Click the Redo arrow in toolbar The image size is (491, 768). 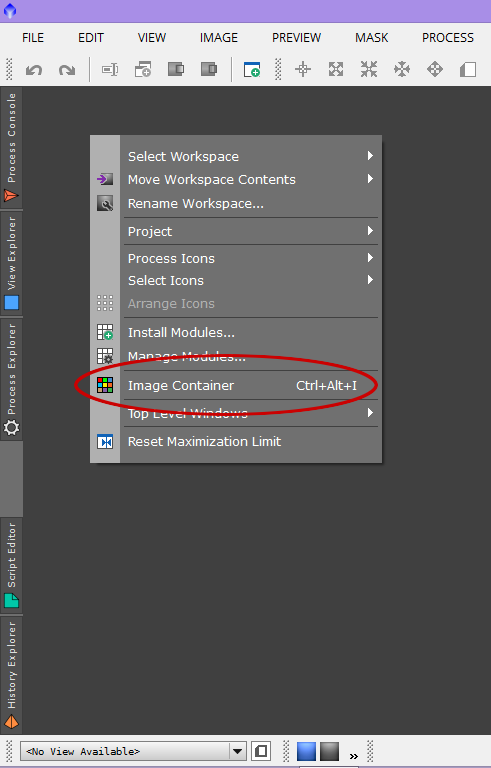(x=67, y=70)
